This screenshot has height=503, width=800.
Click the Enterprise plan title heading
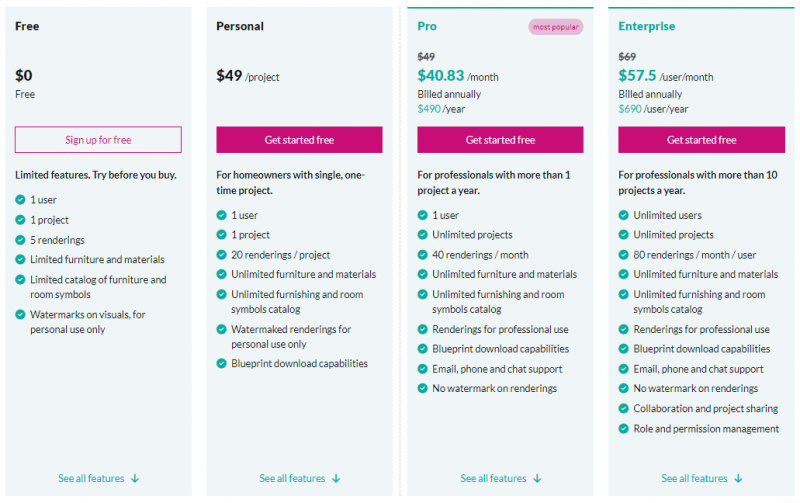[646, 26]
